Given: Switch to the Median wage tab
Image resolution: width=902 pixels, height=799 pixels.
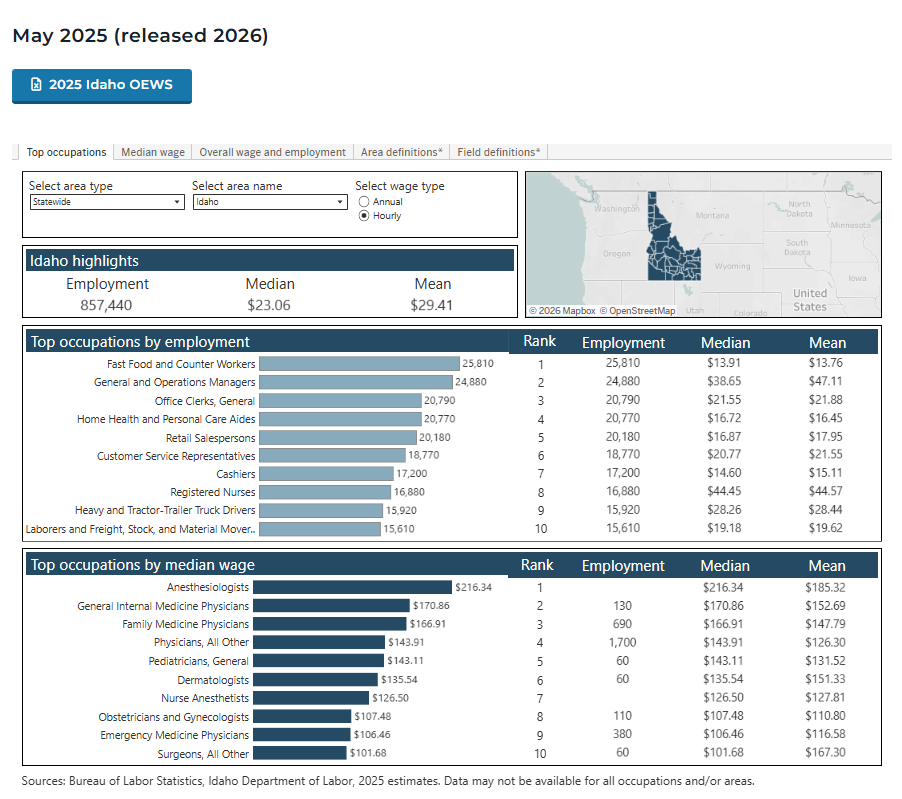Looking at the screenshot, I should [153, 152].
